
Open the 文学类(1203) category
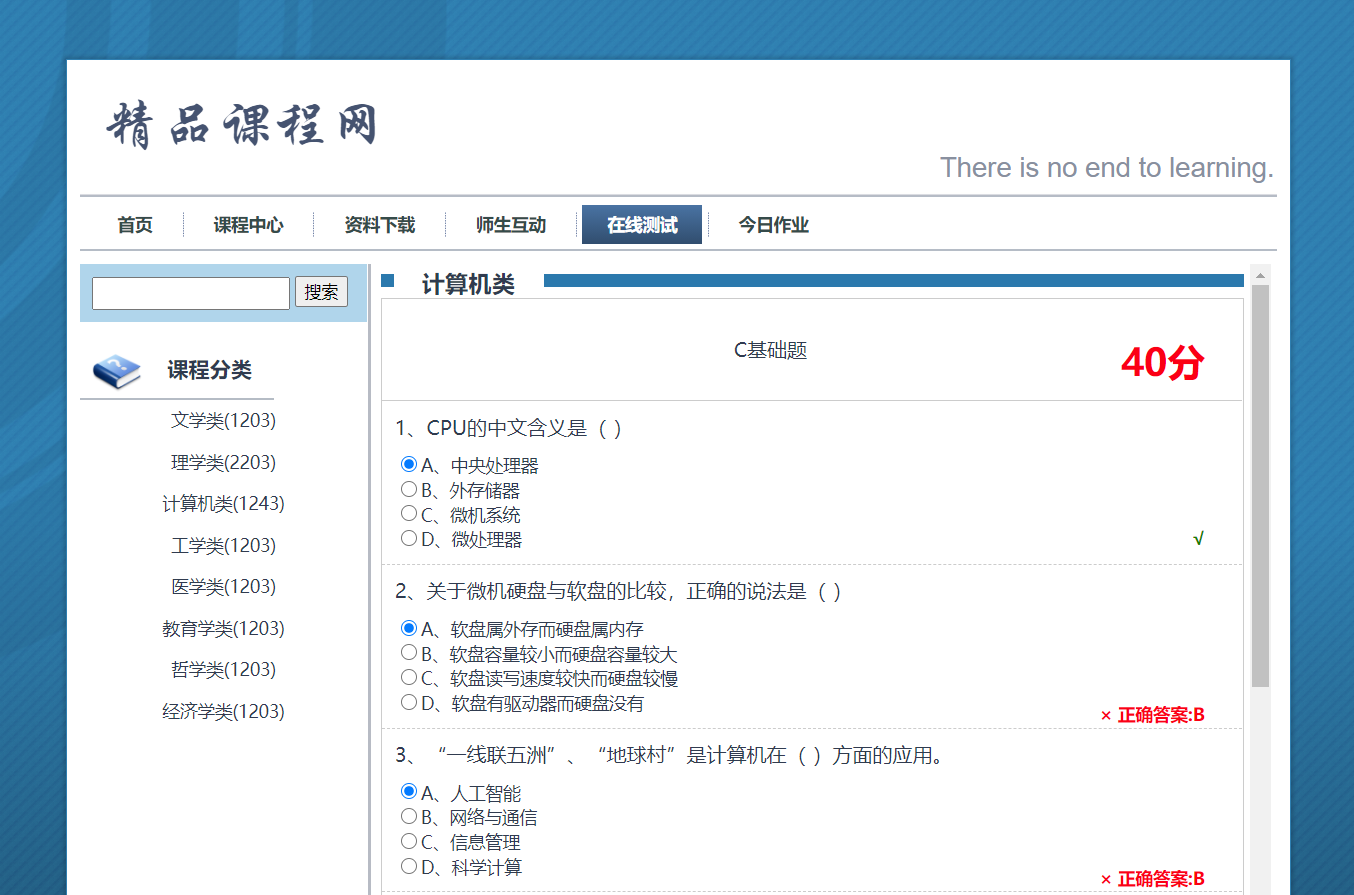pos(223,420)
